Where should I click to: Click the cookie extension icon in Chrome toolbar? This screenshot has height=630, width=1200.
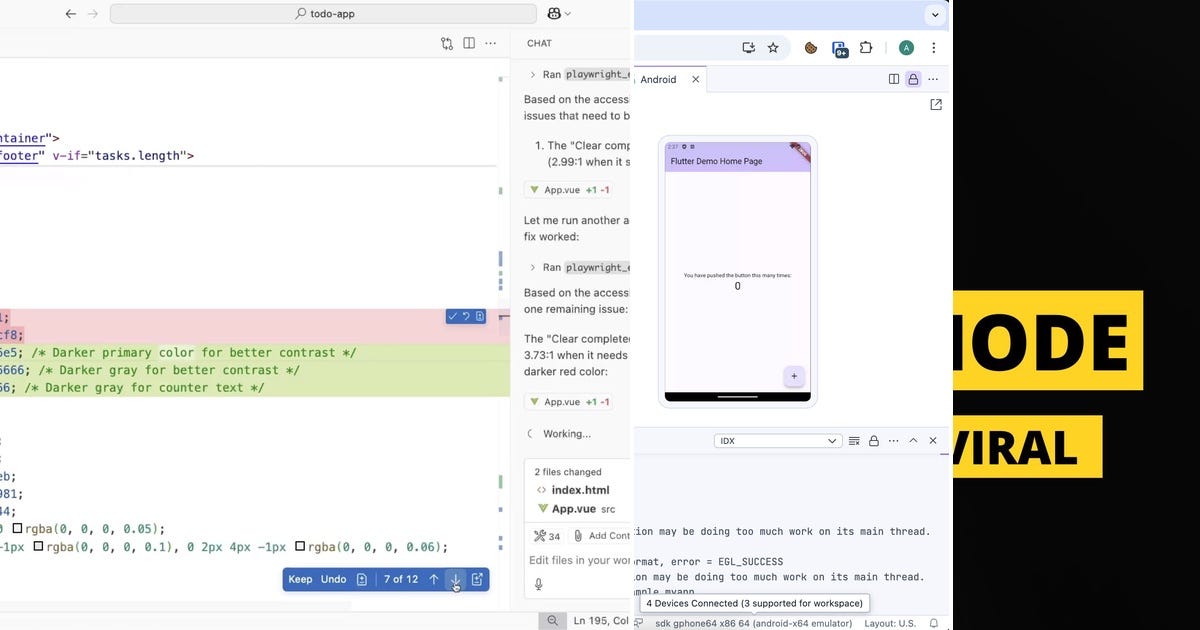coord(810,47)
